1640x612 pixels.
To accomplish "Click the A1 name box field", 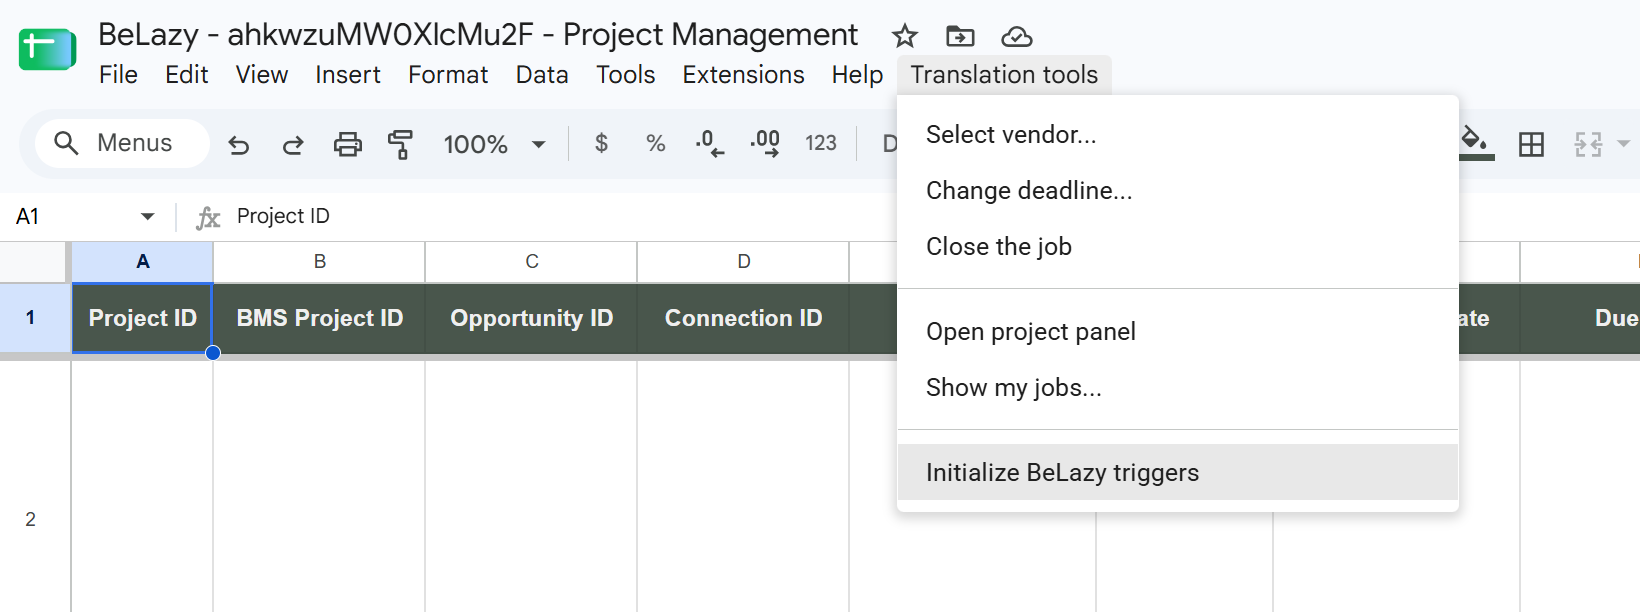I will [70, 216].
